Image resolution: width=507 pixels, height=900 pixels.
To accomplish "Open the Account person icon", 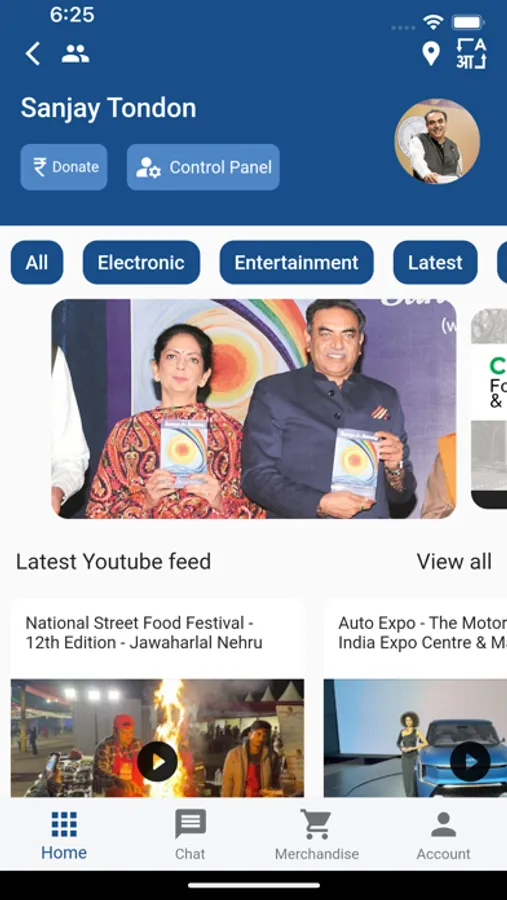I will [x=443, y=824].
